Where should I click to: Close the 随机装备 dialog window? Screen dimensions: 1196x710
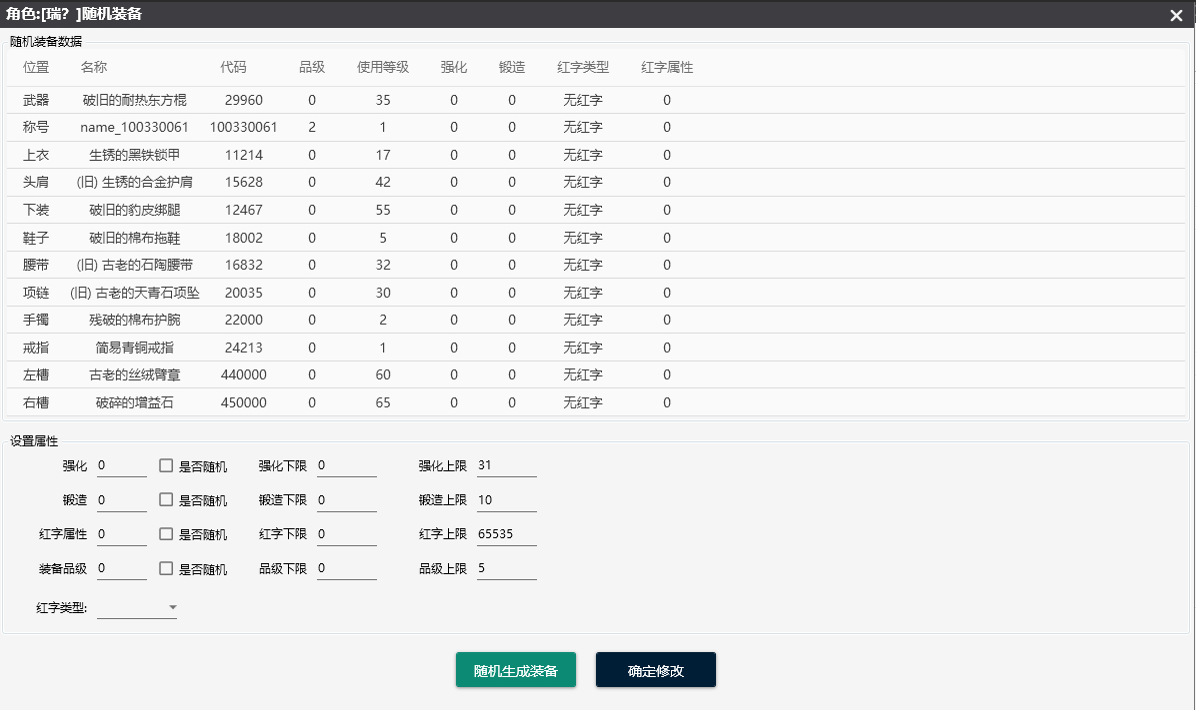tap(1176, 15)
